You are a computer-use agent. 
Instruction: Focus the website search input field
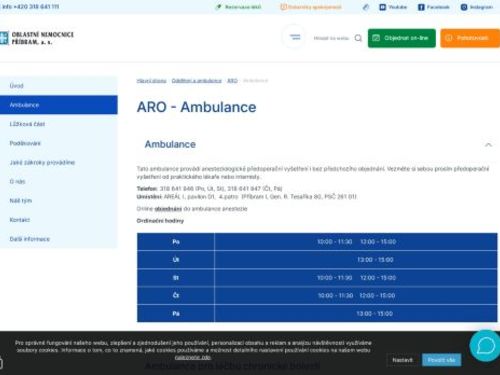(x=331, y=38)
